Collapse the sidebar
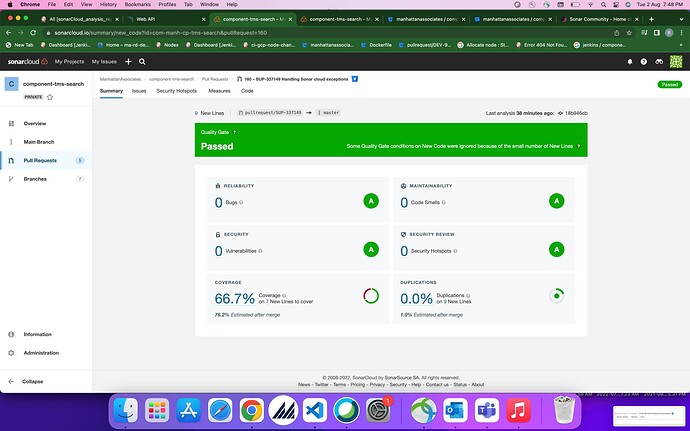 (x=33, y=381)
